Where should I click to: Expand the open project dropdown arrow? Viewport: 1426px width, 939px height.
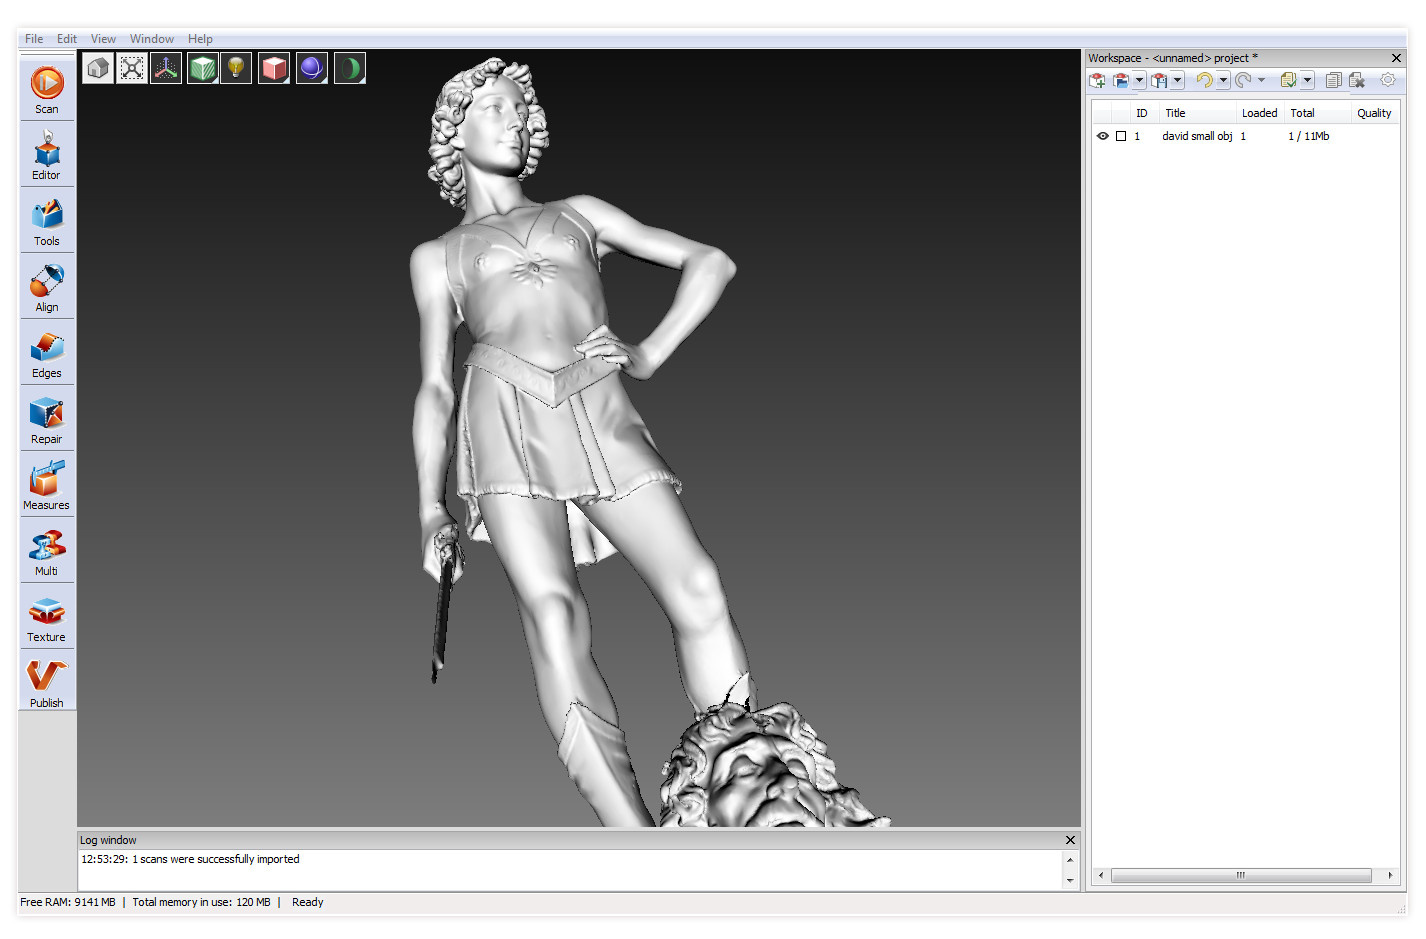point(1139,80)
